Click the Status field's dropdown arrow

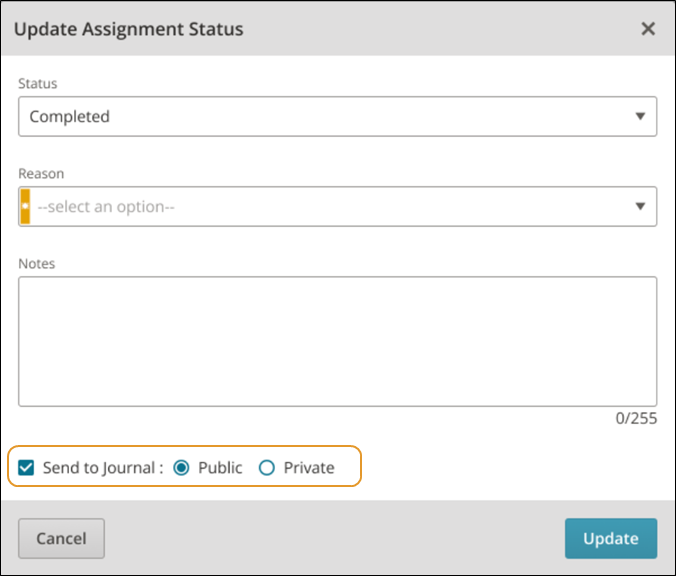pos(640,116)
